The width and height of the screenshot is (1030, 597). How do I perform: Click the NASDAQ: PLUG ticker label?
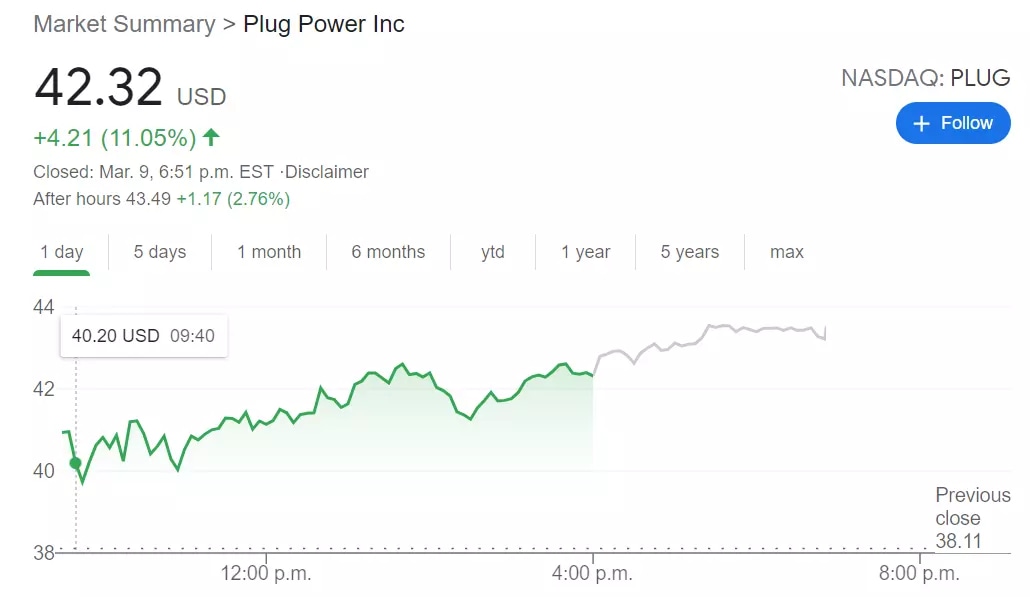(925, 78)
